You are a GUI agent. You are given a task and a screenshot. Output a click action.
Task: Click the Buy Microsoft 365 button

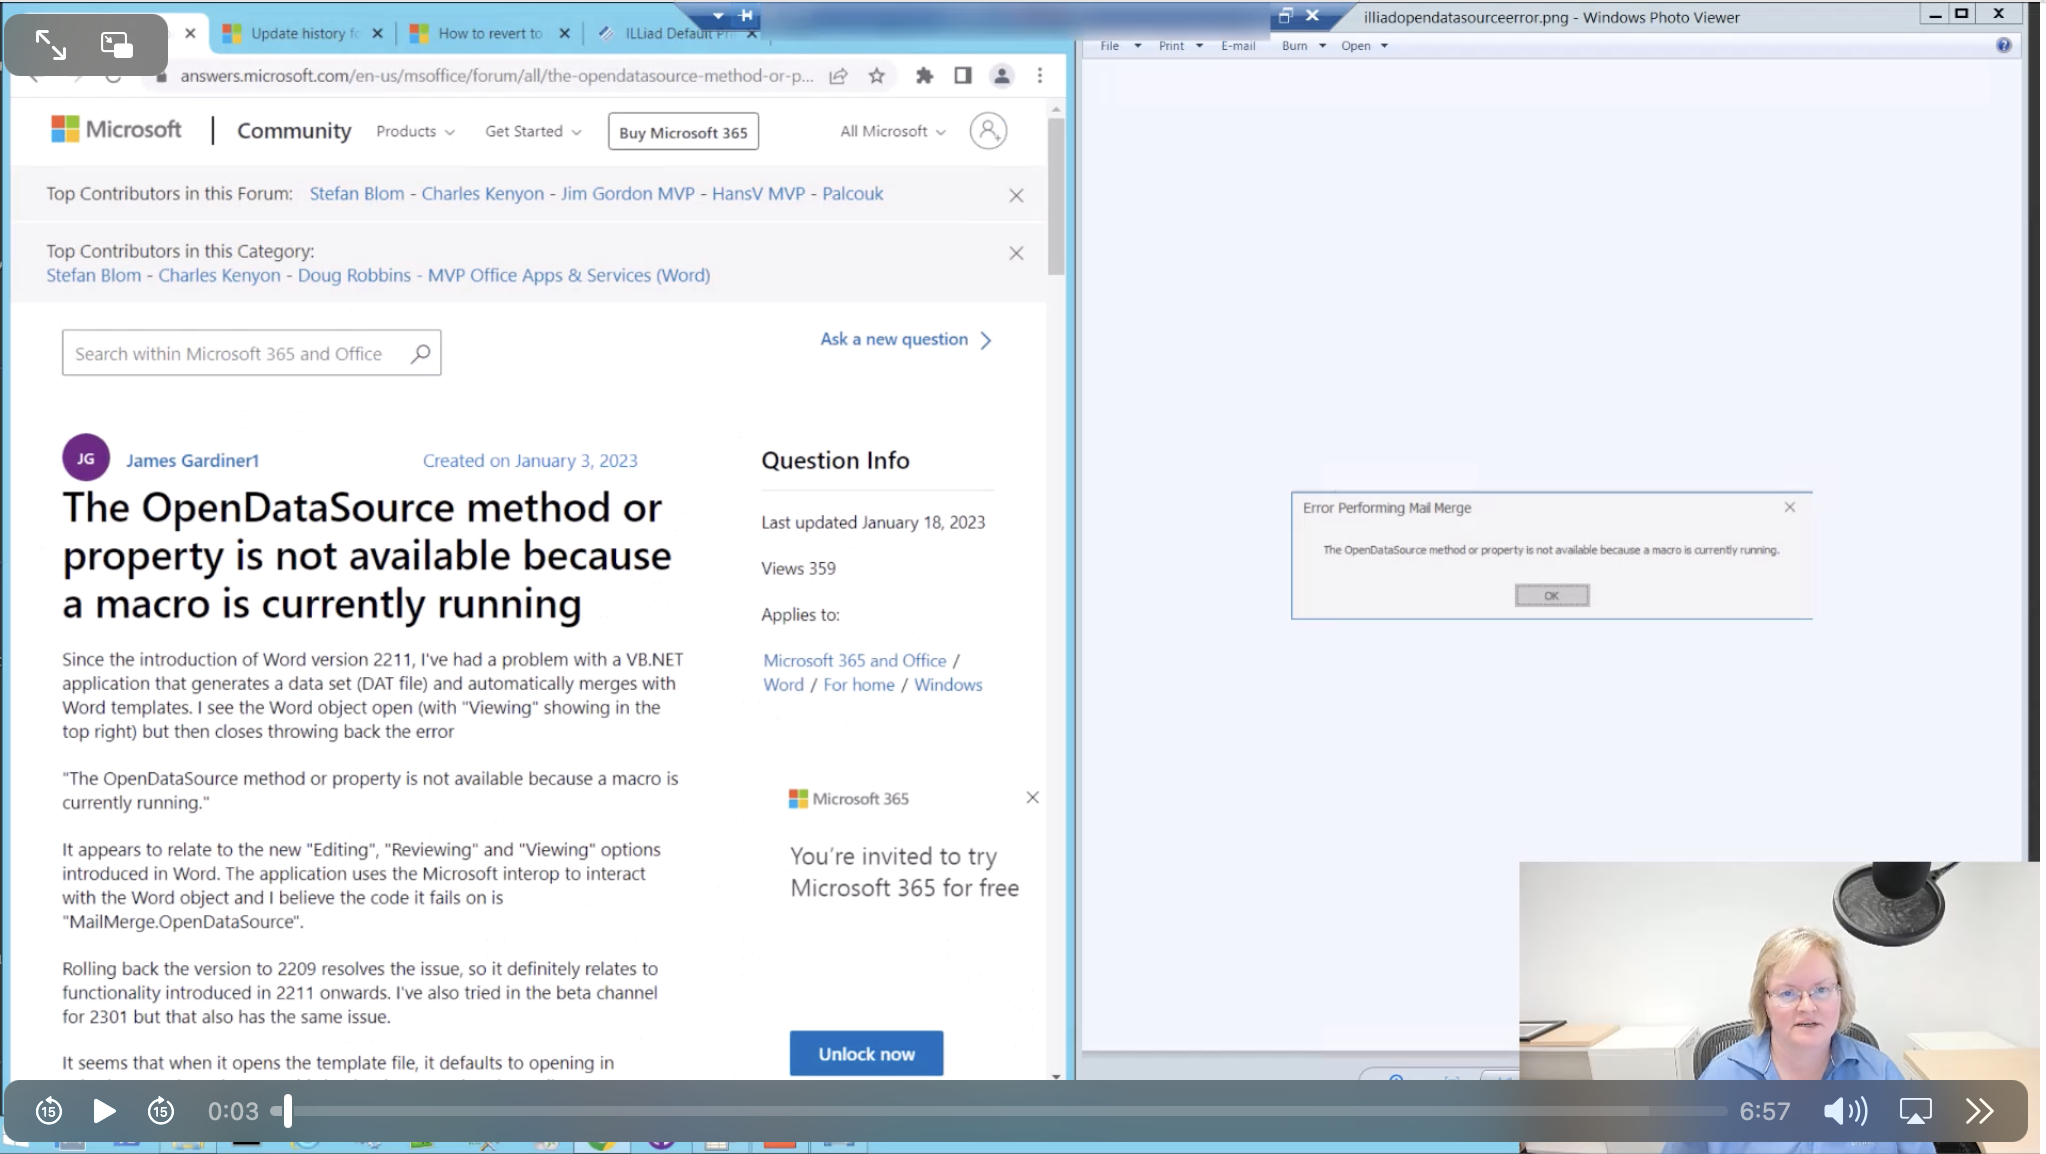[x=682, y=131]
